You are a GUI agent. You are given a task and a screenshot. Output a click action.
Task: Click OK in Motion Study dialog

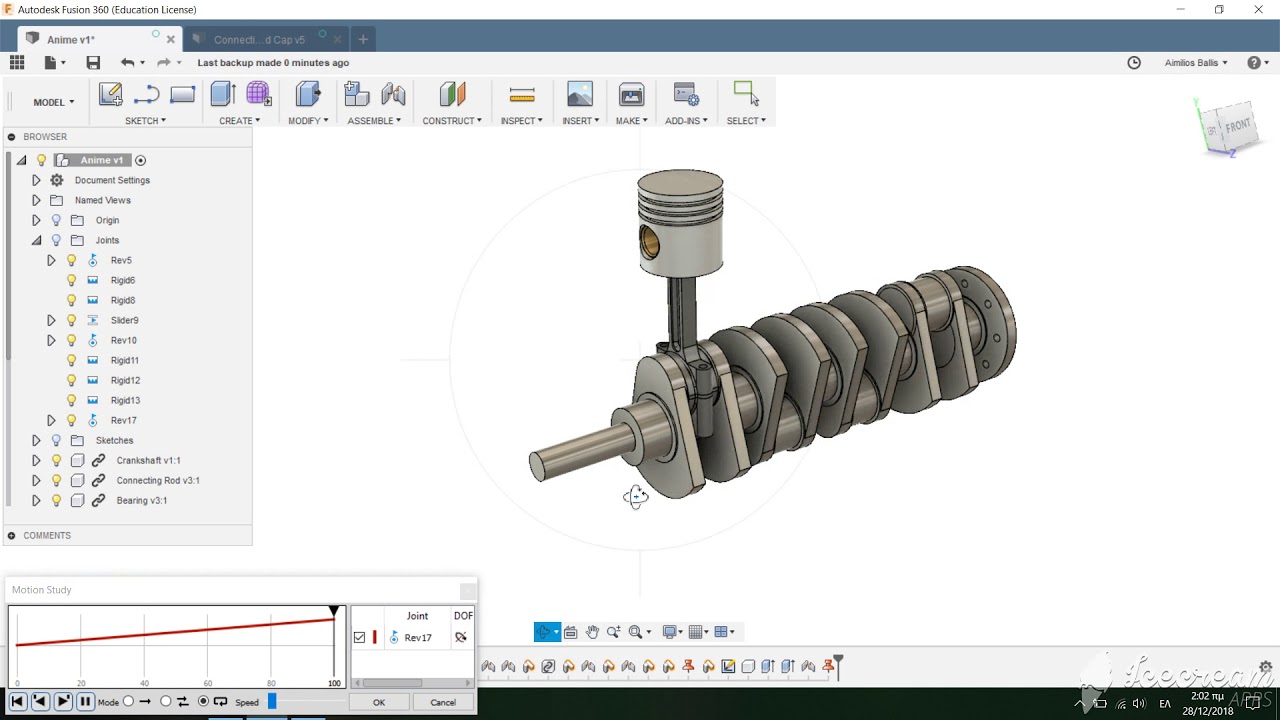pyautogui.click(x=379, y=702)
